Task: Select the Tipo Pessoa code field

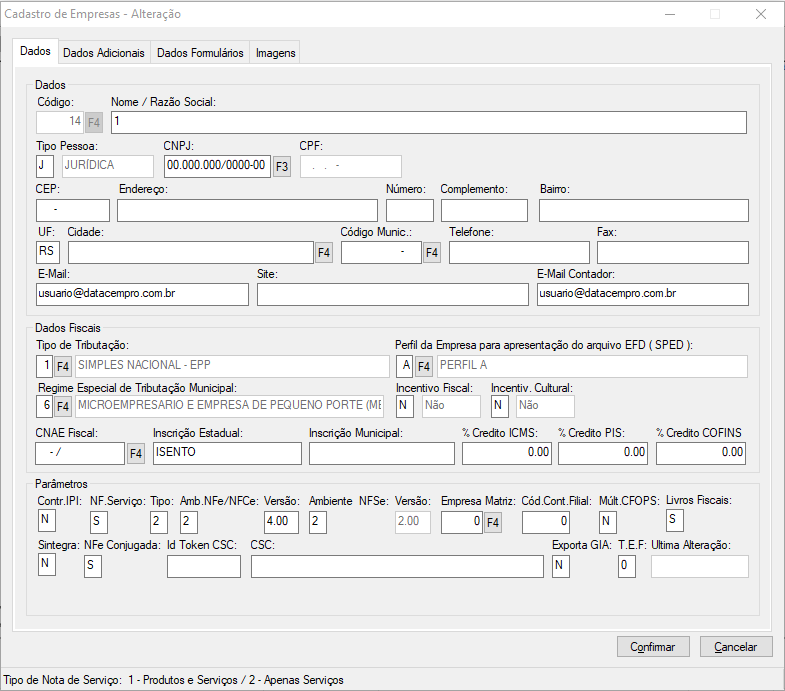Action: (x=45, y=166)
